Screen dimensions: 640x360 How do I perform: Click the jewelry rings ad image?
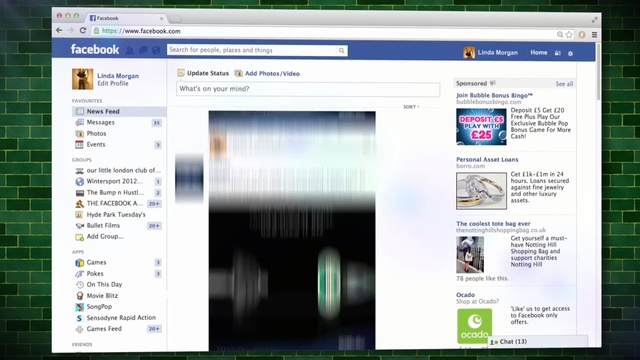tap(481, 191)
